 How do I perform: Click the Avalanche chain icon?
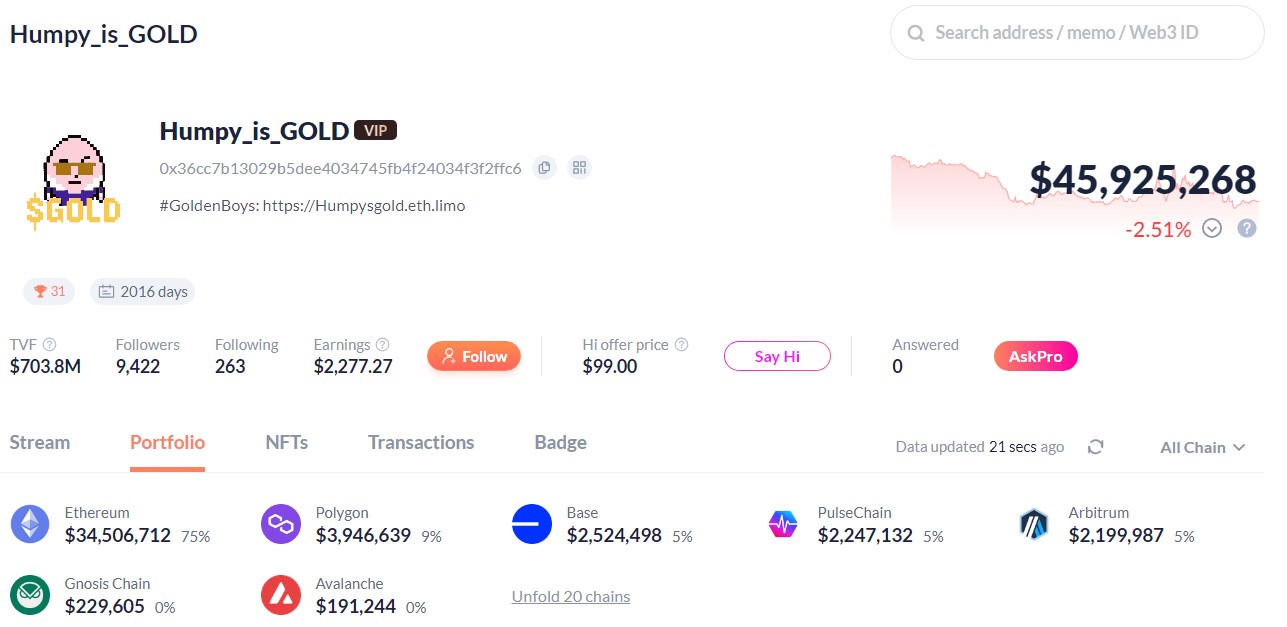click(281, 594)
